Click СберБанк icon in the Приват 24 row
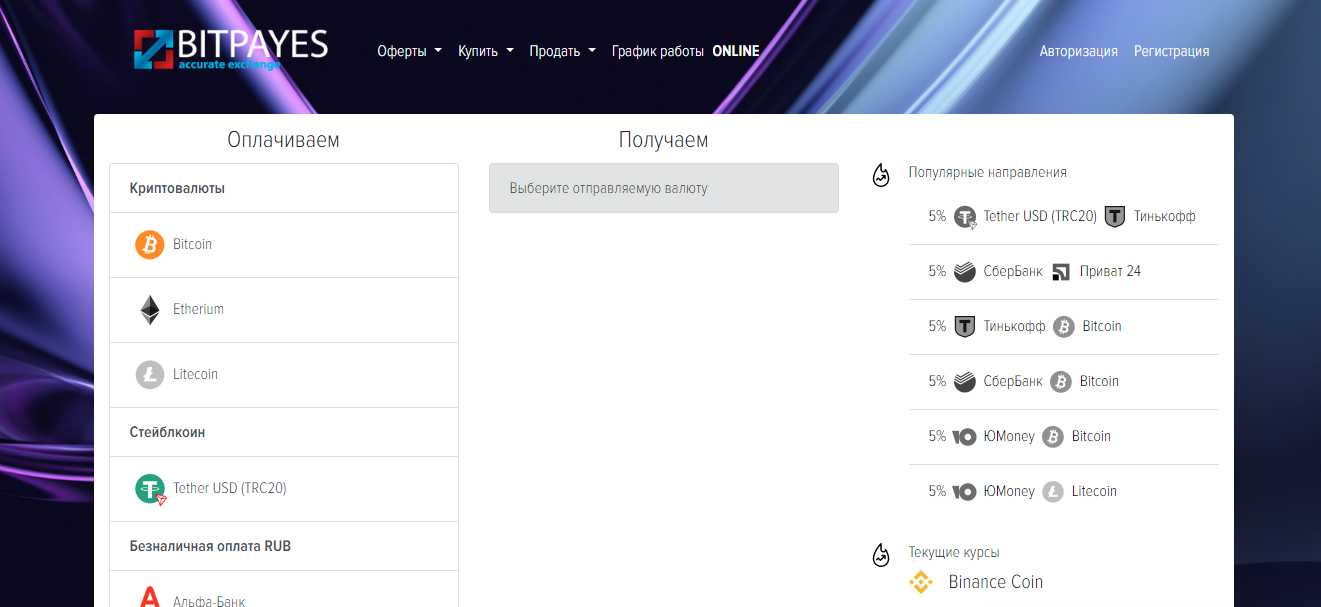 tap(965, 271)
